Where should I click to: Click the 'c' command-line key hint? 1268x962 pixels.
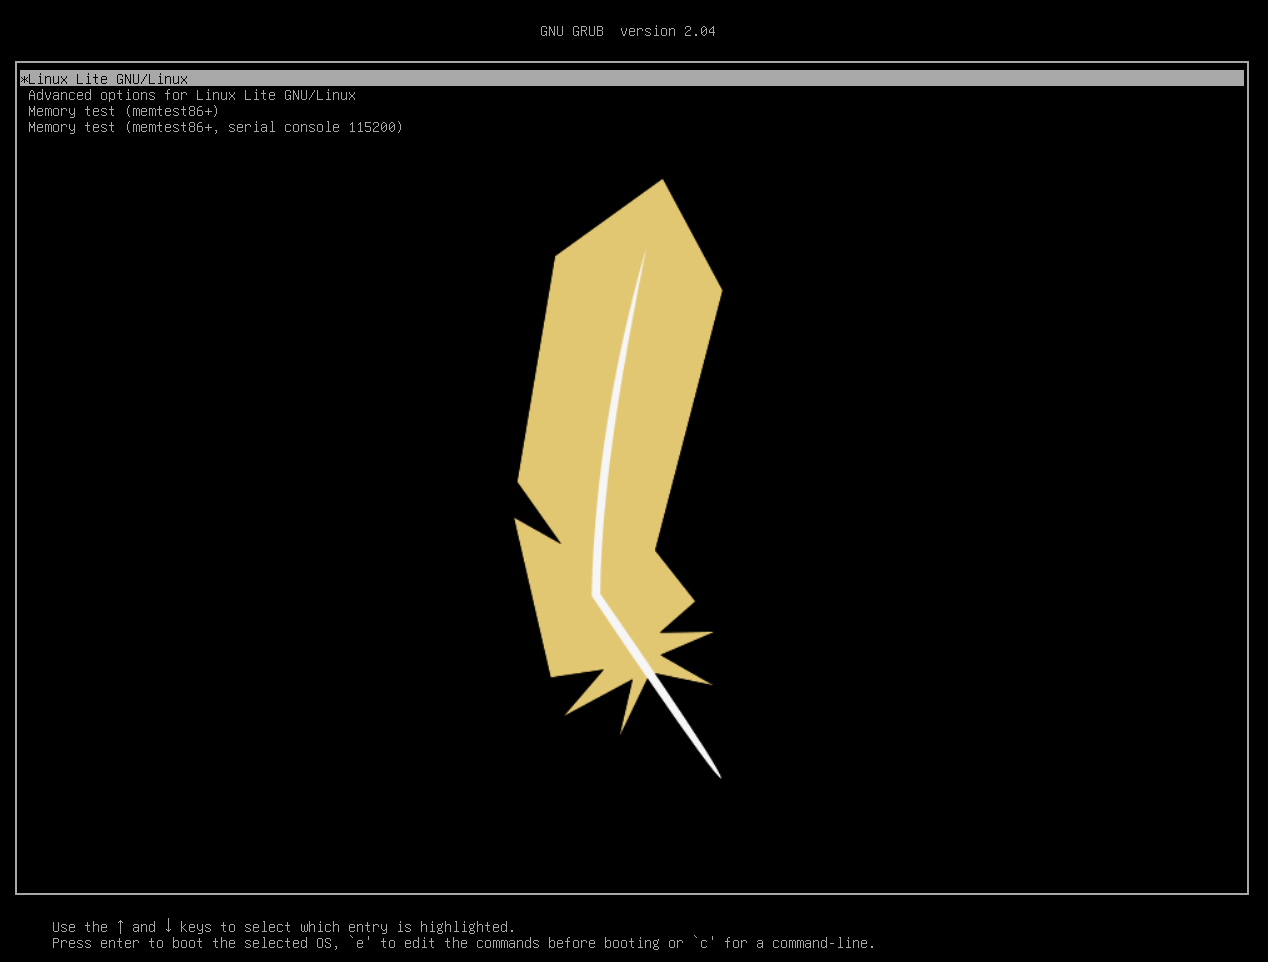point(704,943)
